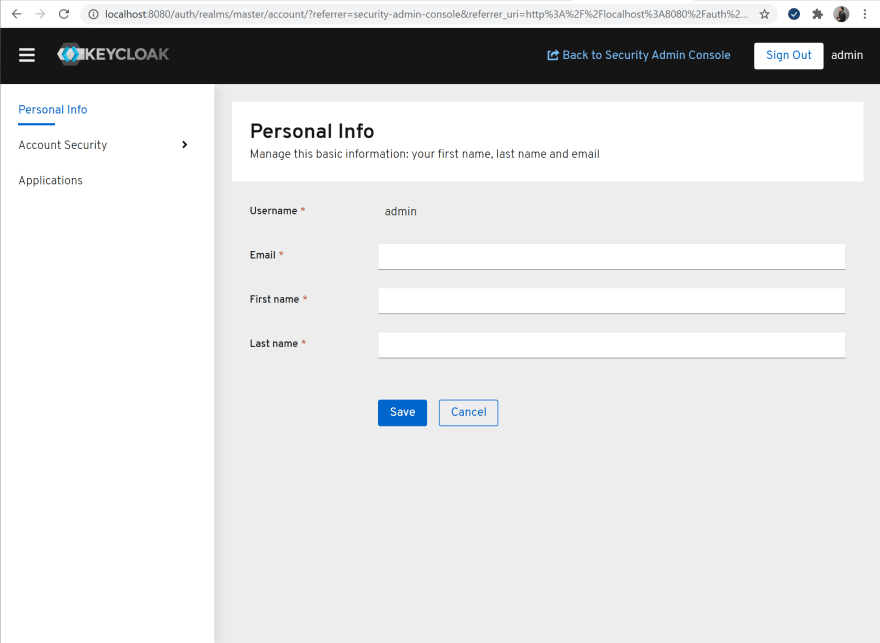The height and width of the screenshot is (643, 880).
Task: Focus the Last name input field
Action: point(612,345)
